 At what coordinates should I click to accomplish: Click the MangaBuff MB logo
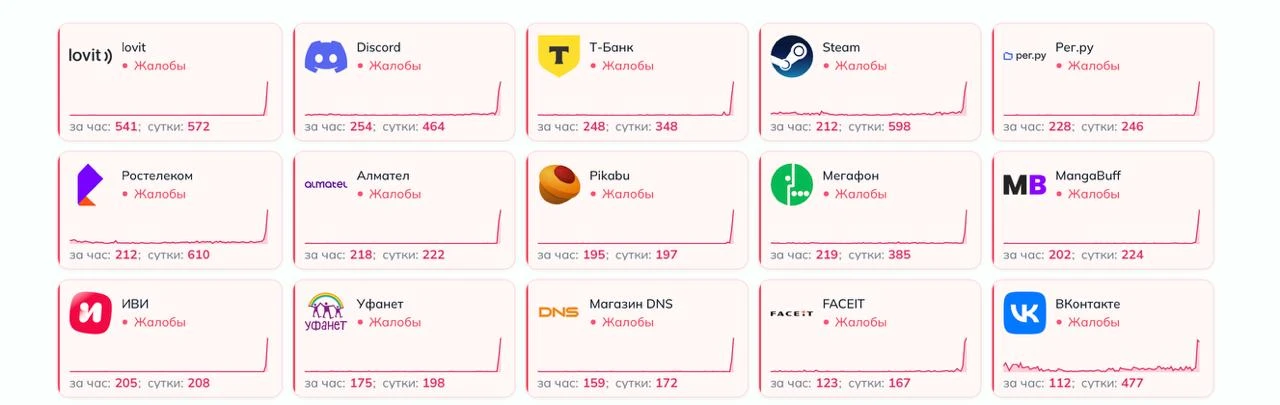1024,185
